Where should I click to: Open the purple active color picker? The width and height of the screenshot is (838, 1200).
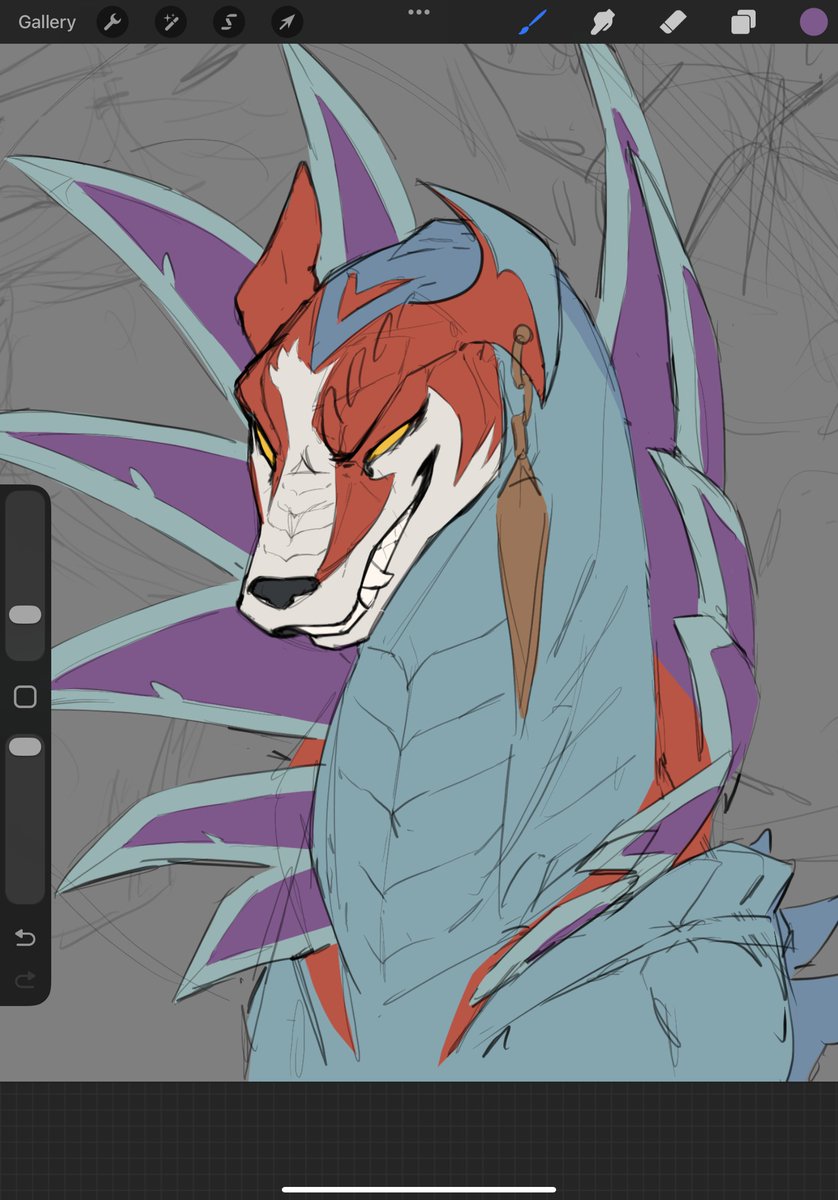pyautogui.click(x=813, y=22)
